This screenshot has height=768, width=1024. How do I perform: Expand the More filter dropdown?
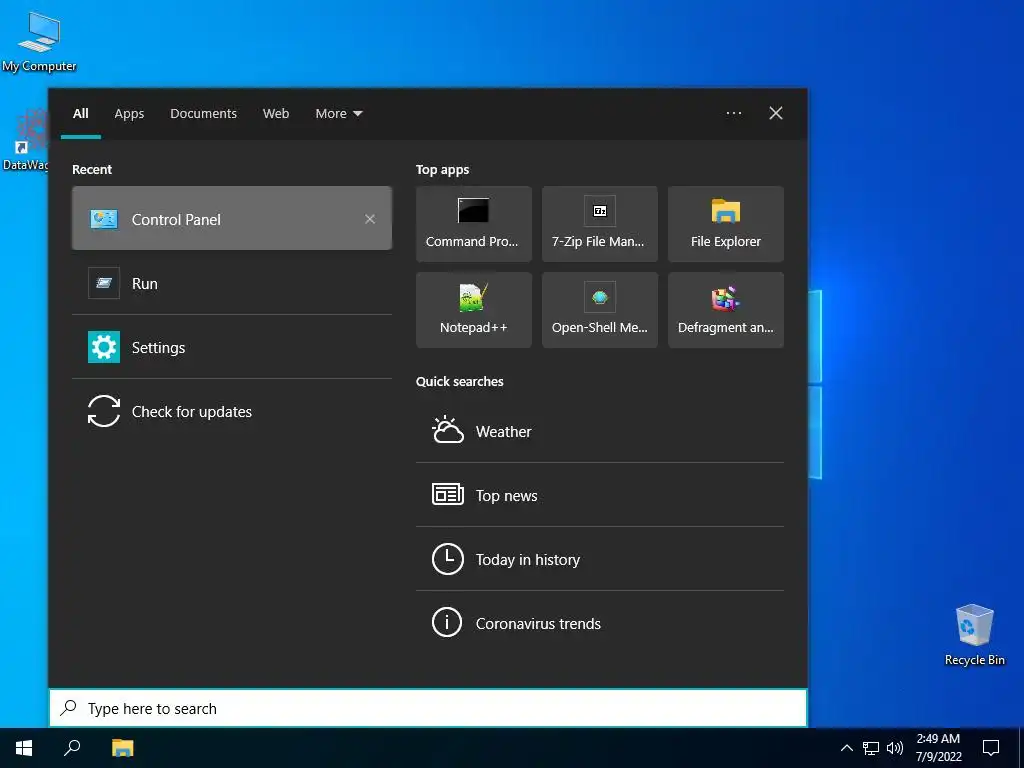pyautogui.click(x=338, y=113)
